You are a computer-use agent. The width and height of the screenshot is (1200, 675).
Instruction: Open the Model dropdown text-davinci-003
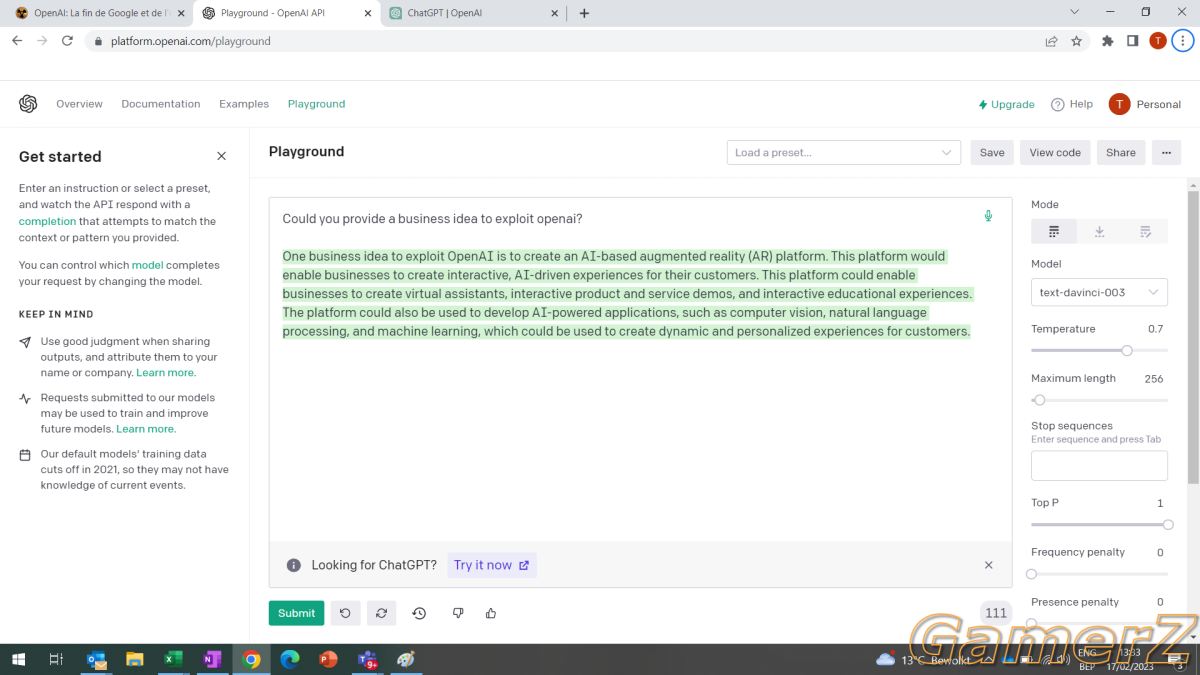click(x=1099, y=292)
